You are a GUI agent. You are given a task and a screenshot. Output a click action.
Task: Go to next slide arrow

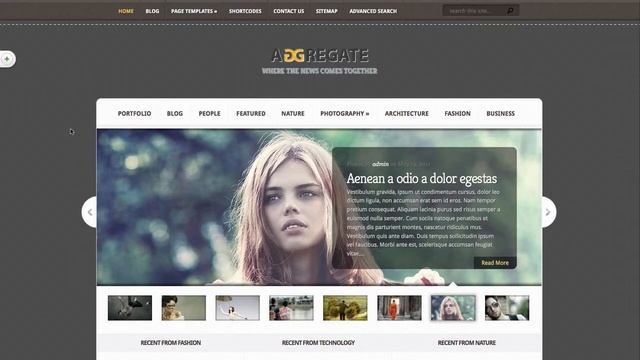[548, 212]
